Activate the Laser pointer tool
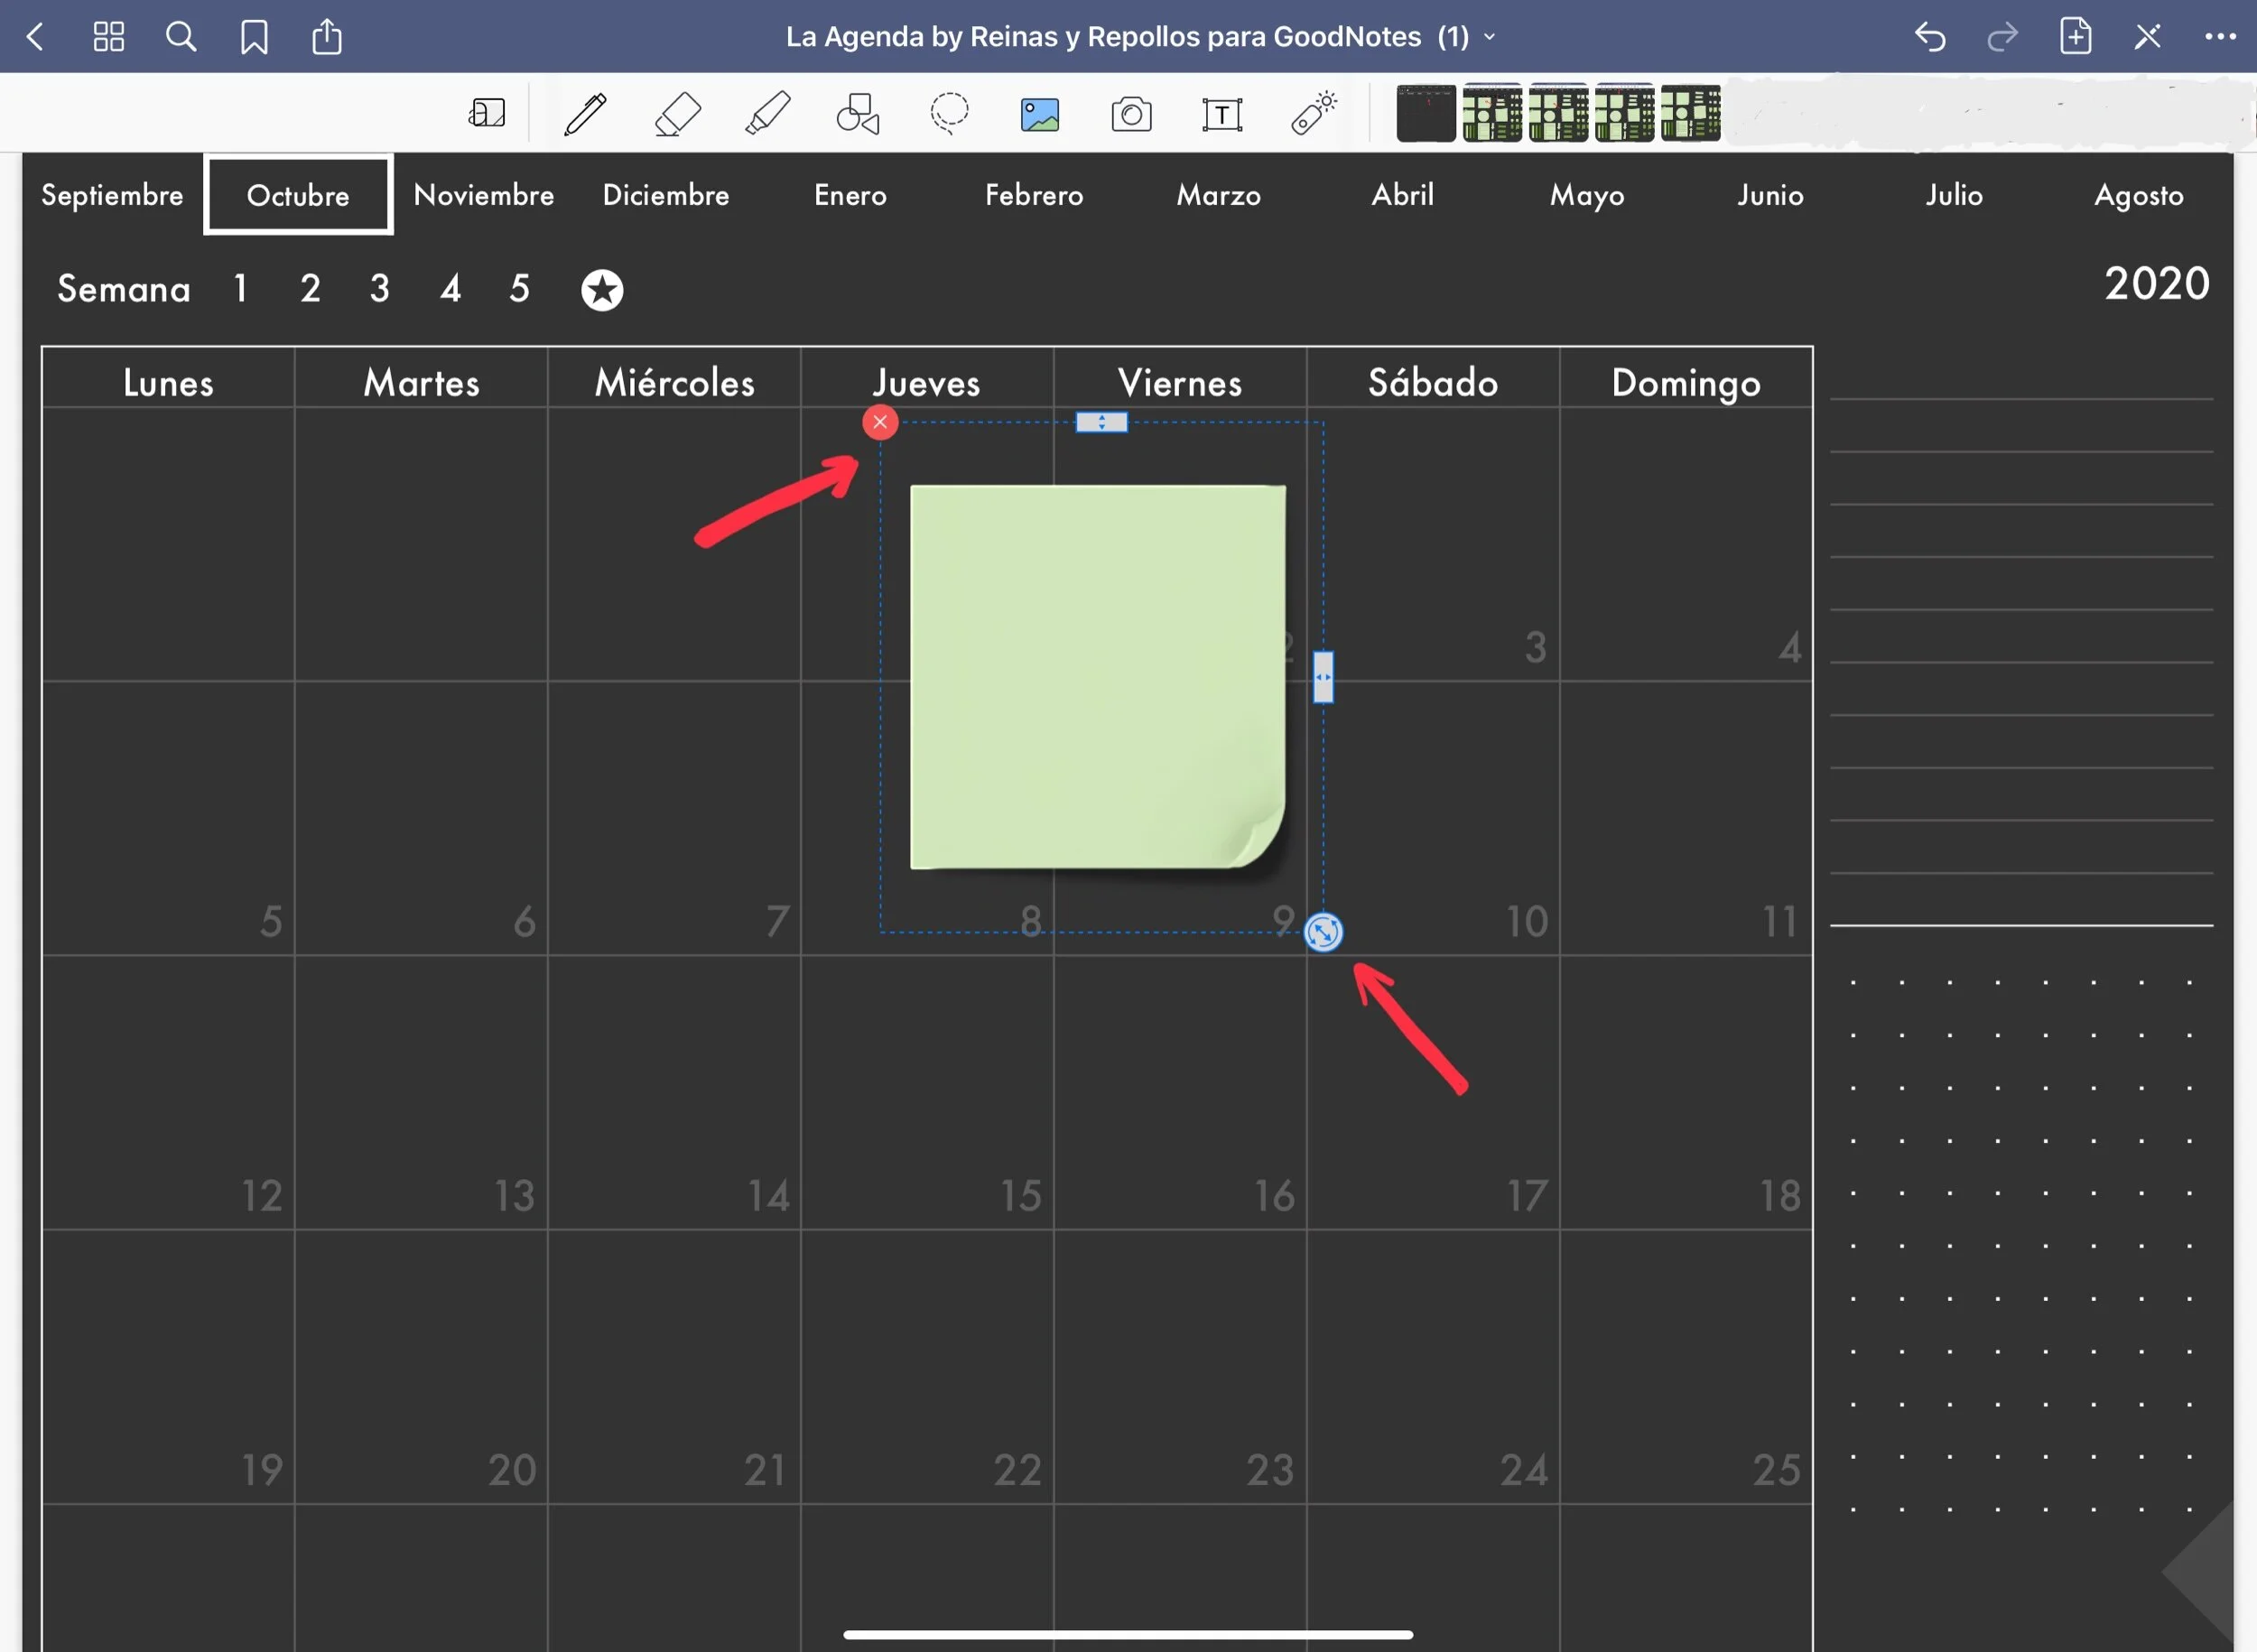2257x1652 pixels. [1313, 114]
